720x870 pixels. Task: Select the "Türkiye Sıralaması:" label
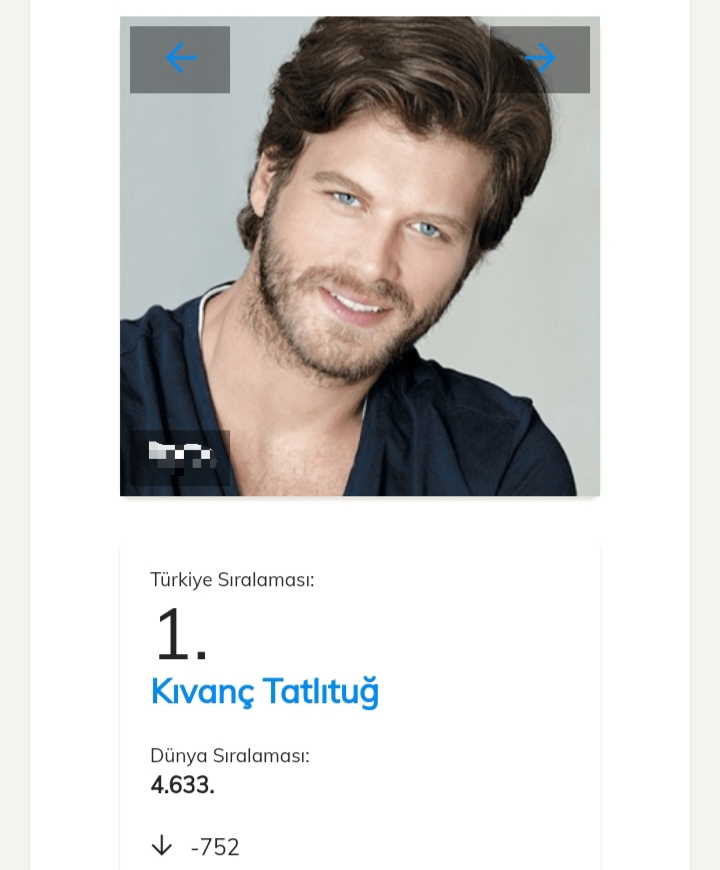(x=232, y=579)
